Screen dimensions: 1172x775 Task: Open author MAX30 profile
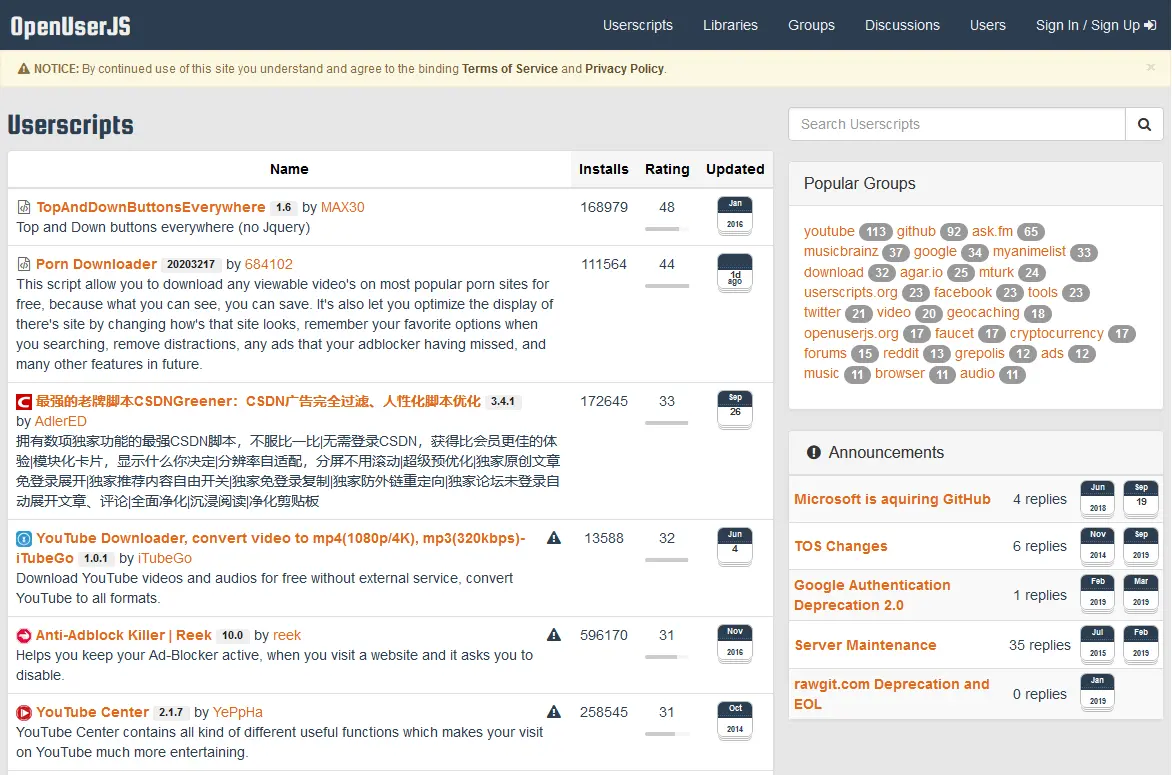click(x=342, y=207)
